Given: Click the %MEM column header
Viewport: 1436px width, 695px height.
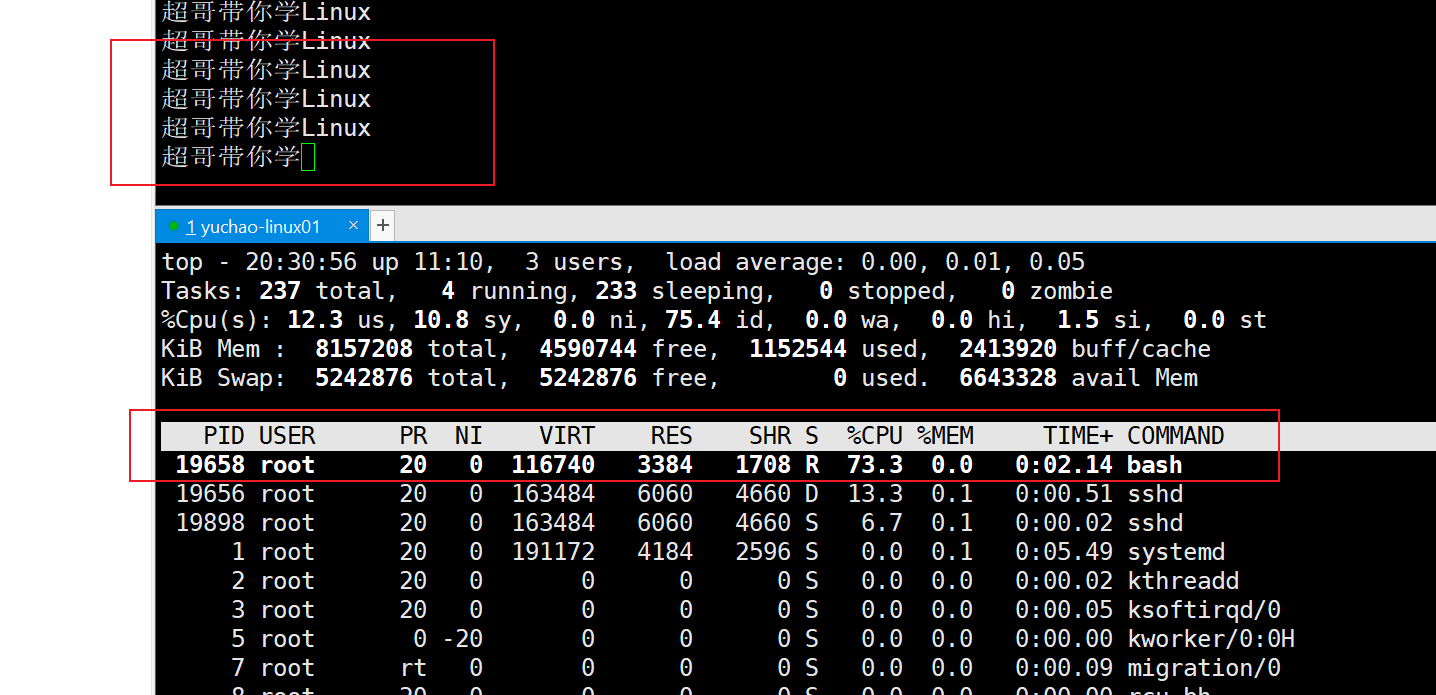Looking at the screenshot, I should click(945, 436).
